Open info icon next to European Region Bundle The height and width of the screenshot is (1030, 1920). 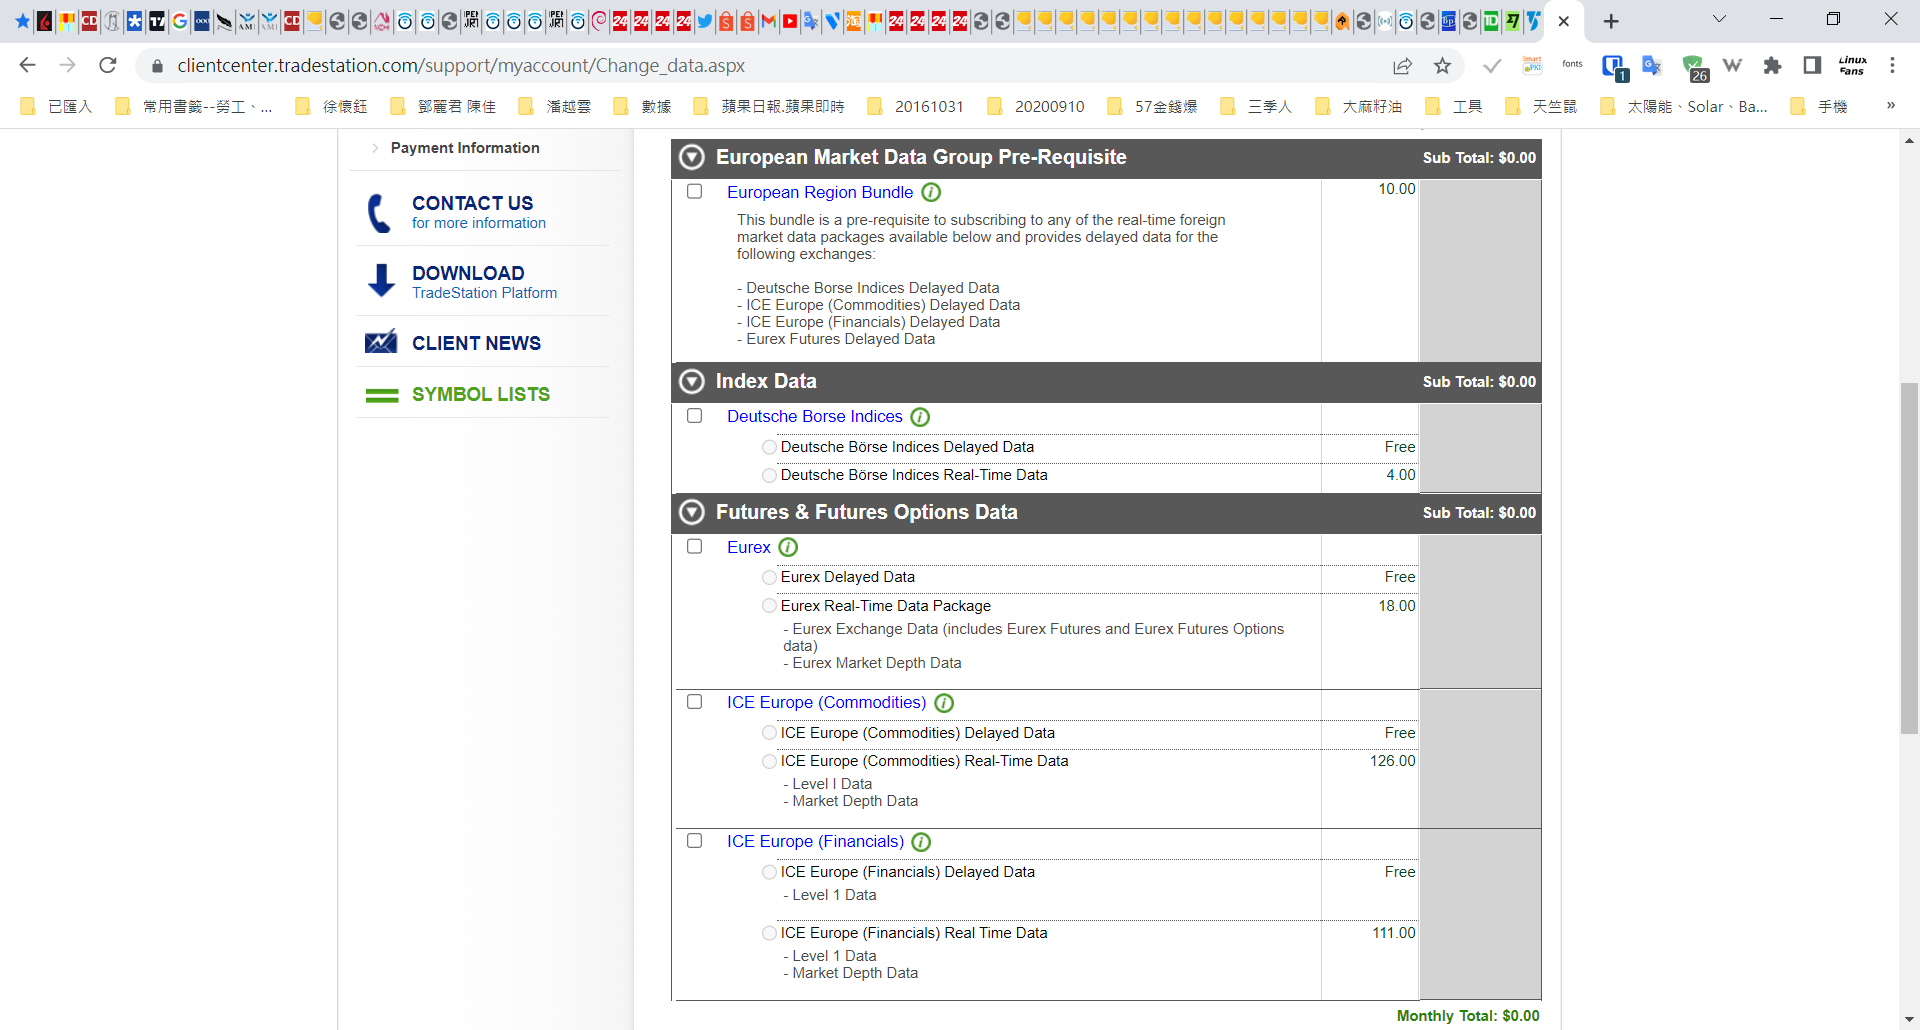point(931,192)
